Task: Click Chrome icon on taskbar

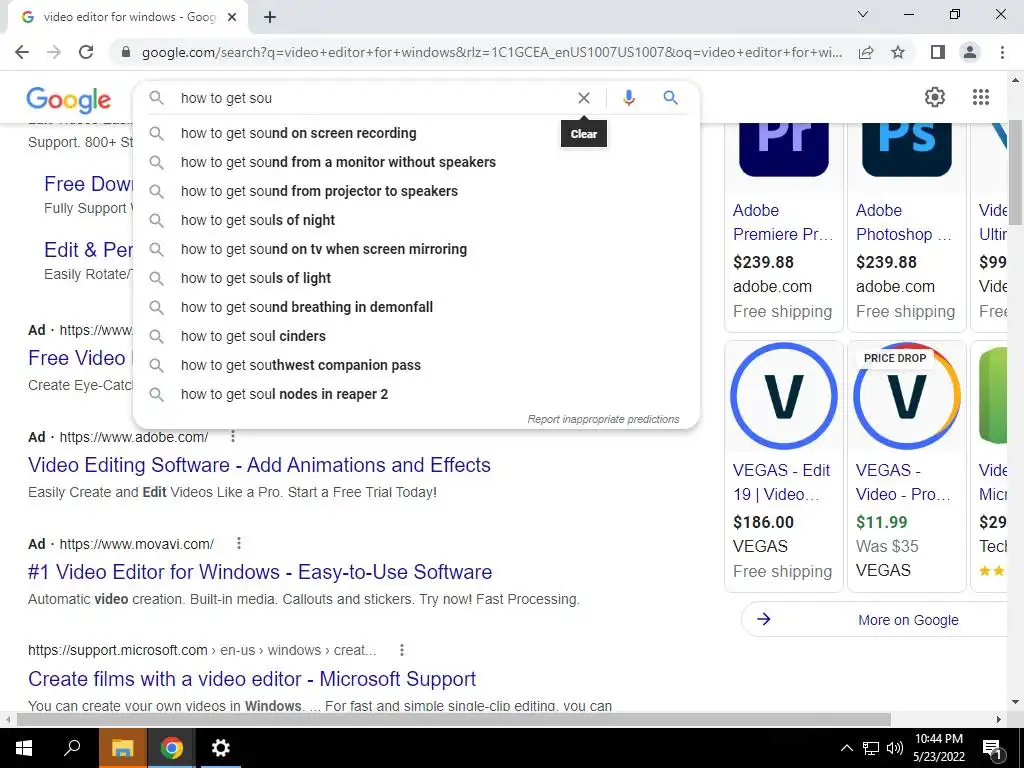Action: coord(172,748)
